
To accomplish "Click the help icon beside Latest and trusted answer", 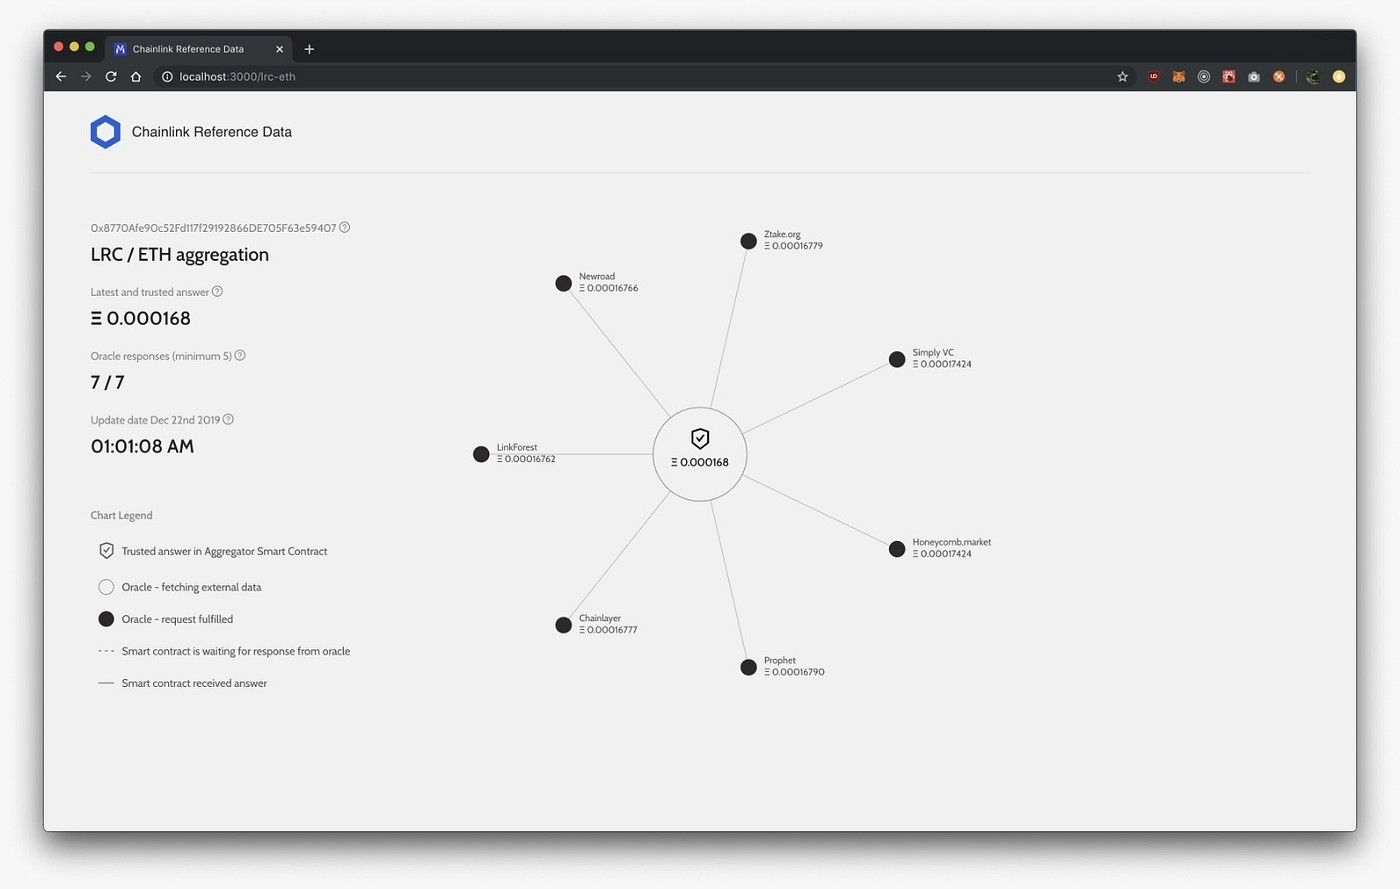I will [x=217, y=291].
